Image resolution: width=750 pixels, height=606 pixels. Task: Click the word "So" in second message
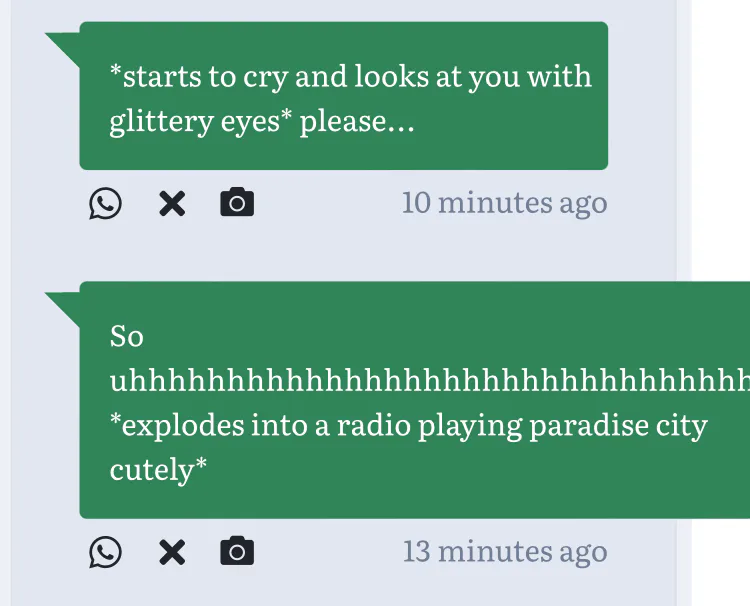(x=127, y=337)
